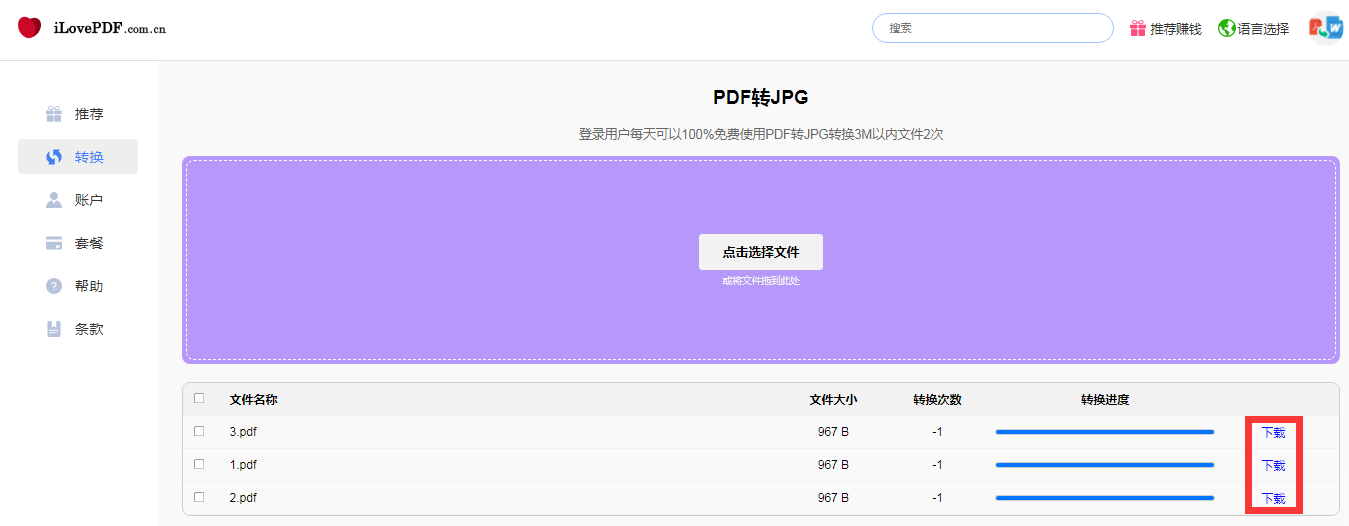The width and height of the screenshot is (1349, 526).
Task: Click the 转换 refresh icon in sidebar
Action: click(x=54, y=157)
